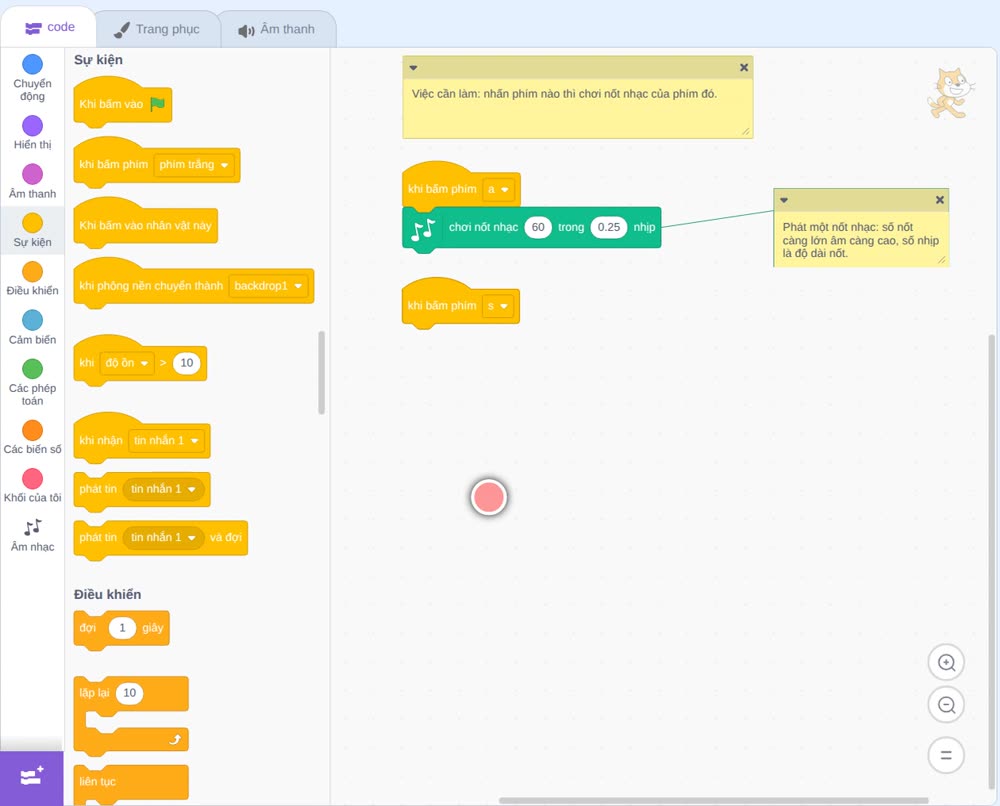Open the 'độ ồn' sensor dropdown
1000x806 pixels.
coord(127,363)
